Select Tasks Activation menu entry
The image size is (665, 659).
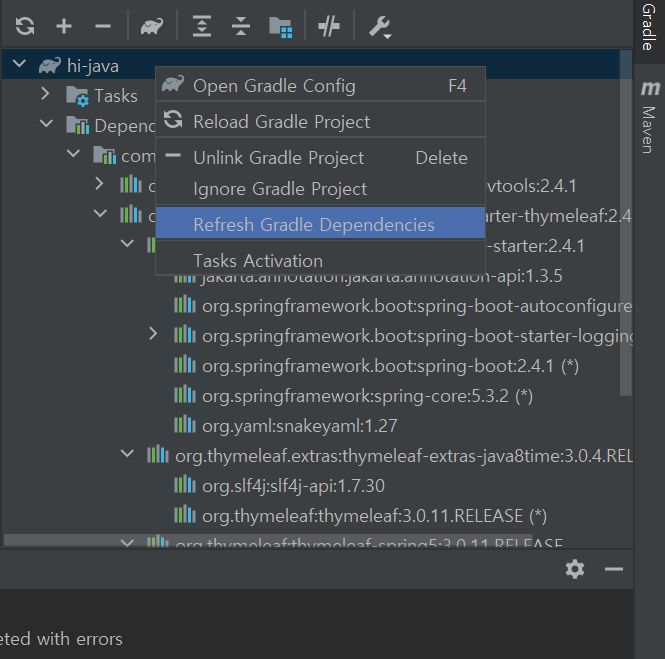[320, 260]
